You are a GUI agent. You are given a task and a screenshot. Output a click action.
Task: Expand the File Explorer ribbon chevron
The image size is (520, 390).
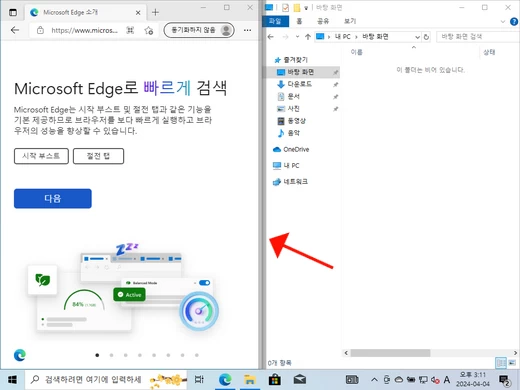click(x=503, y=22)
